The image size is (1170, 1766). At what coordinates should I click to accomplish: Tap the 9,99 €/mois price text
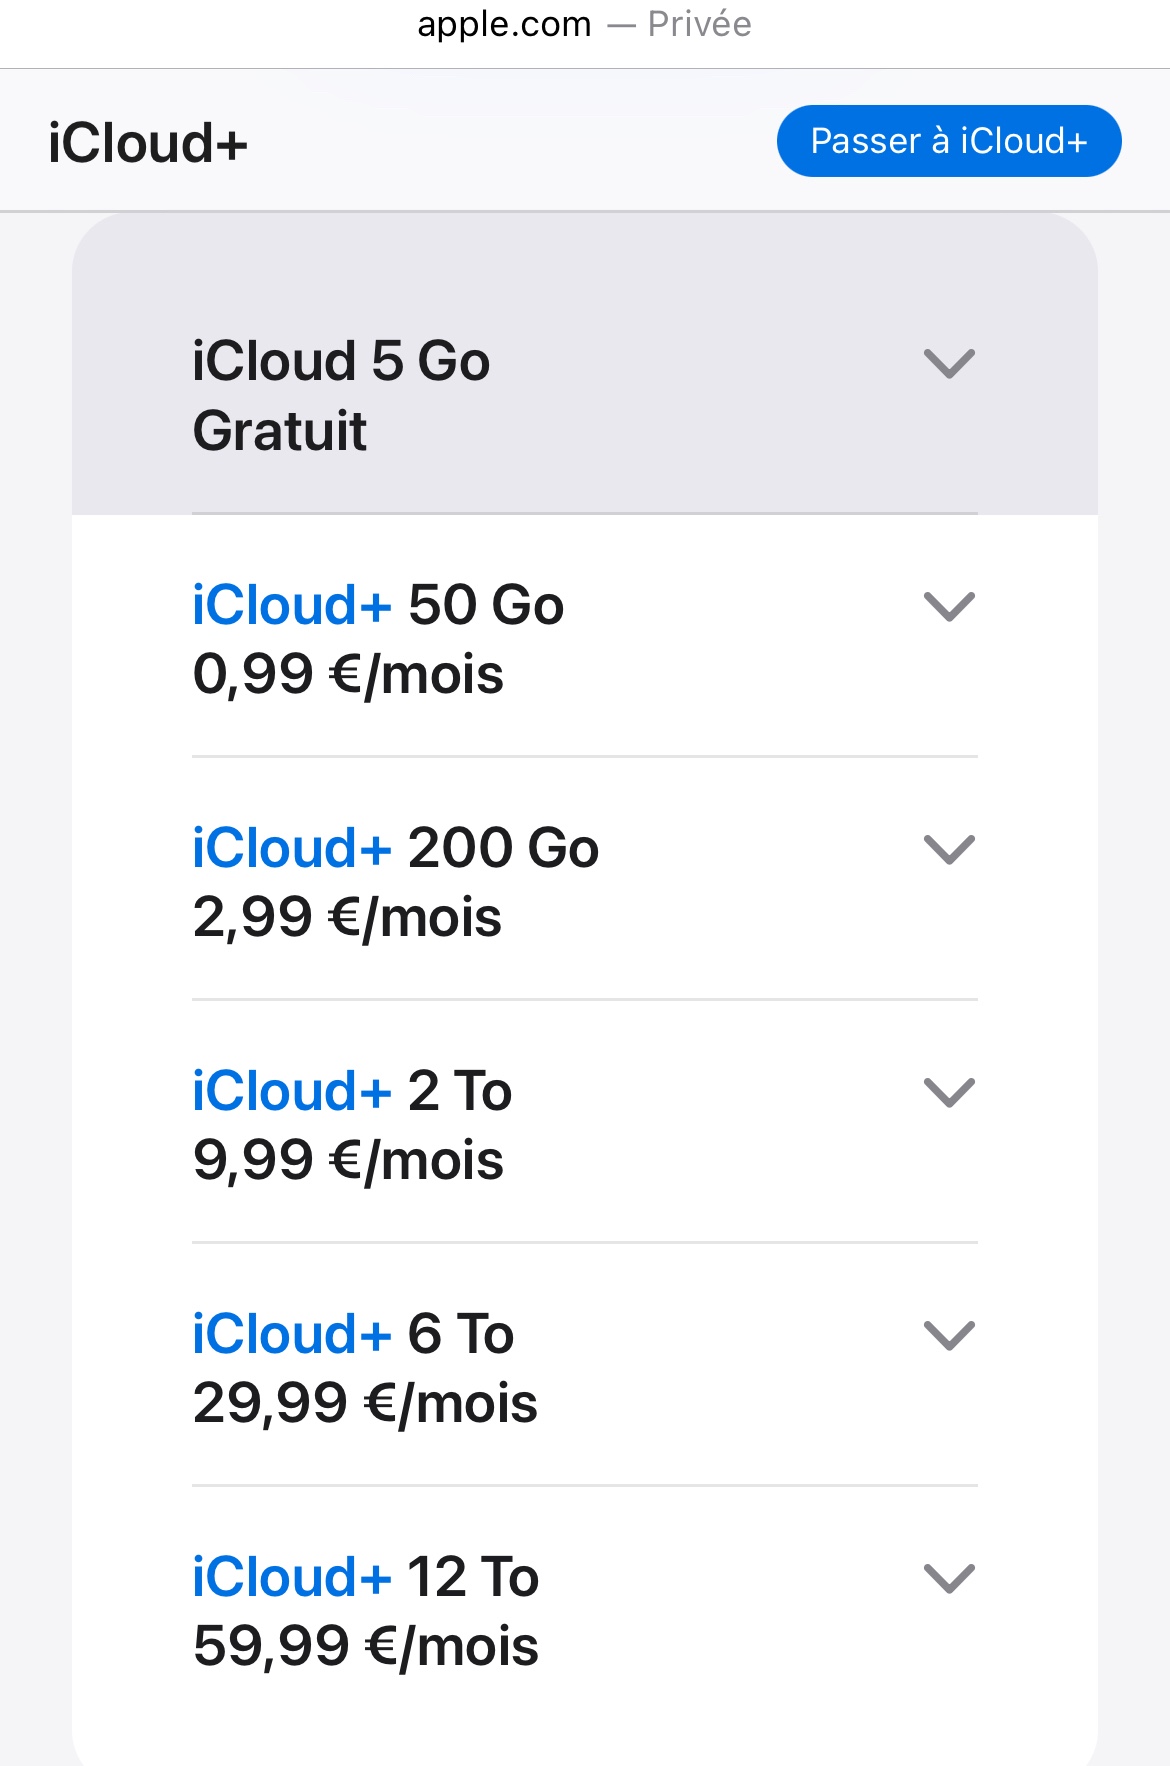[348, 1161]
